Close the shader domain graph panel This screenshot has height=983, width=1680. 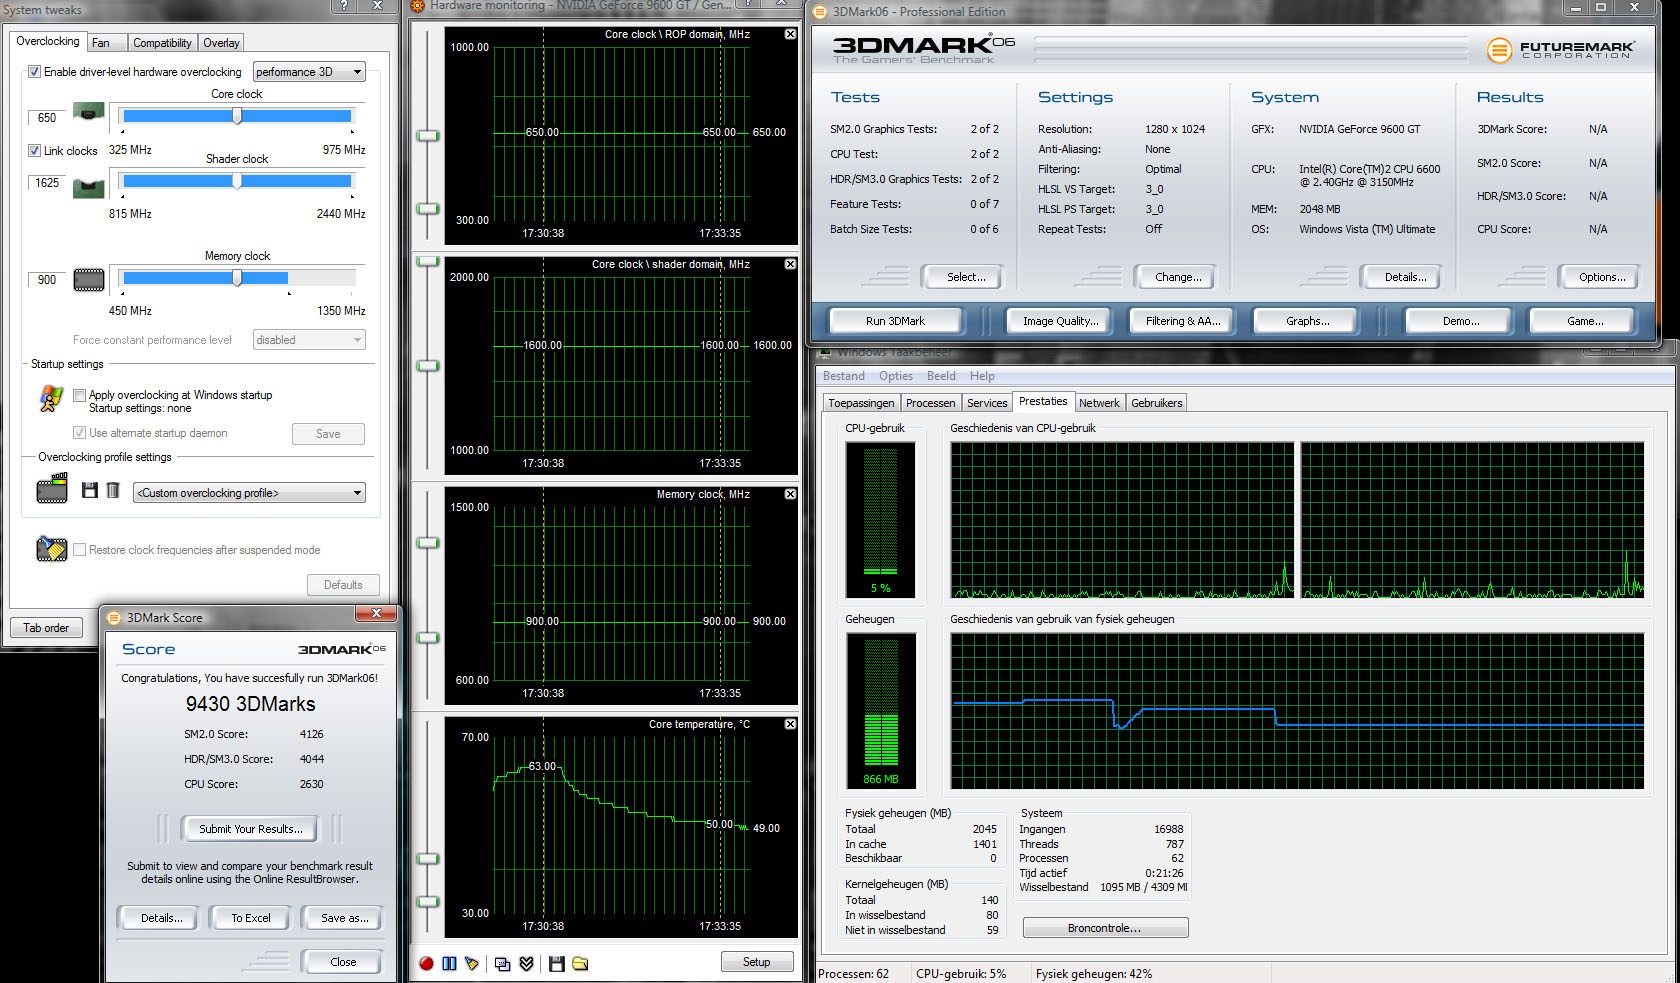[790, 264]
